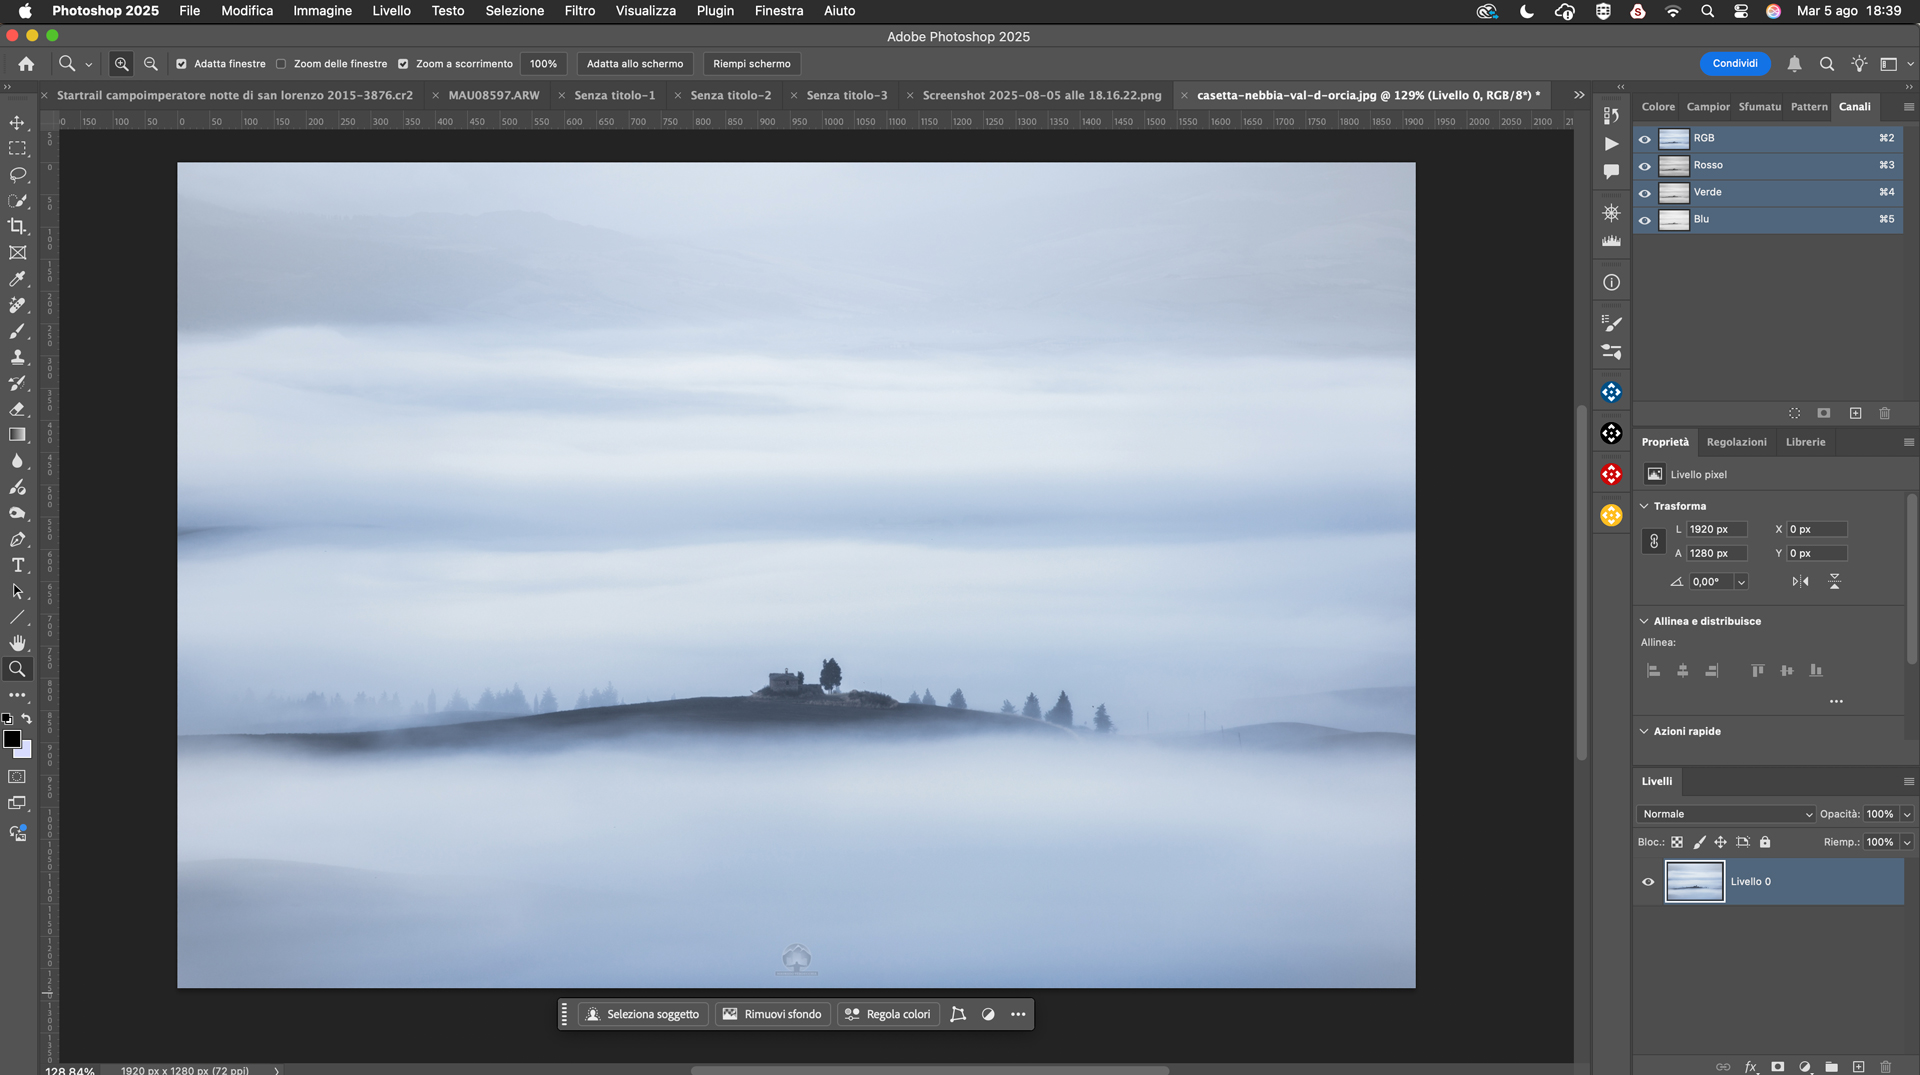Select the Rectangular Marquee tool
The height and width of the screenshot is (1075, 1920).
pos(18,149)
